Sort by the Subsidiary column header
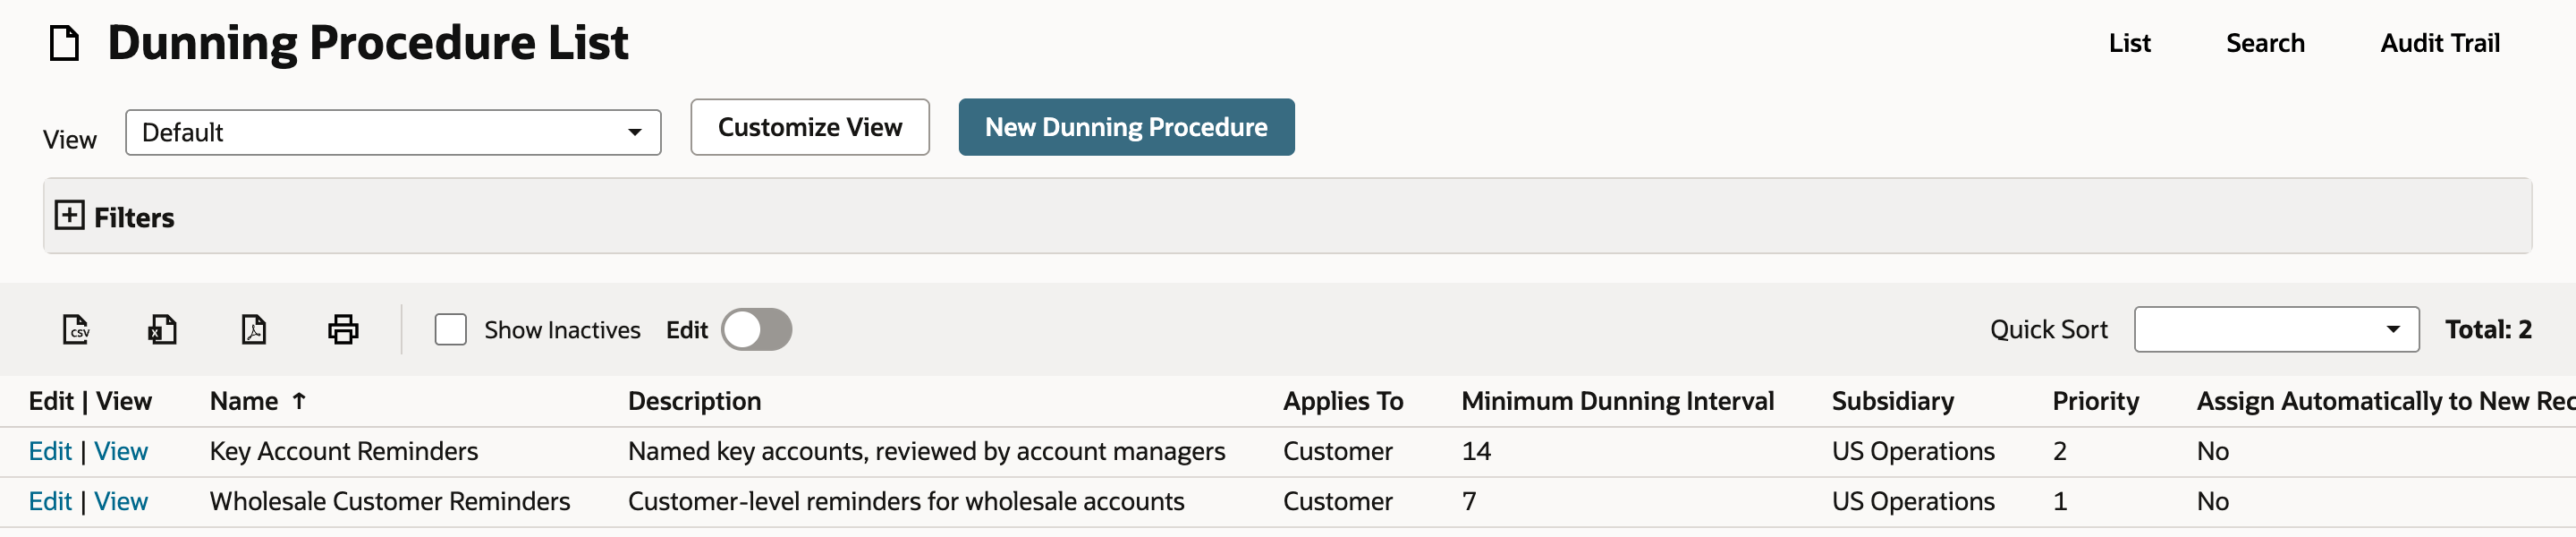 point(1892,401)
